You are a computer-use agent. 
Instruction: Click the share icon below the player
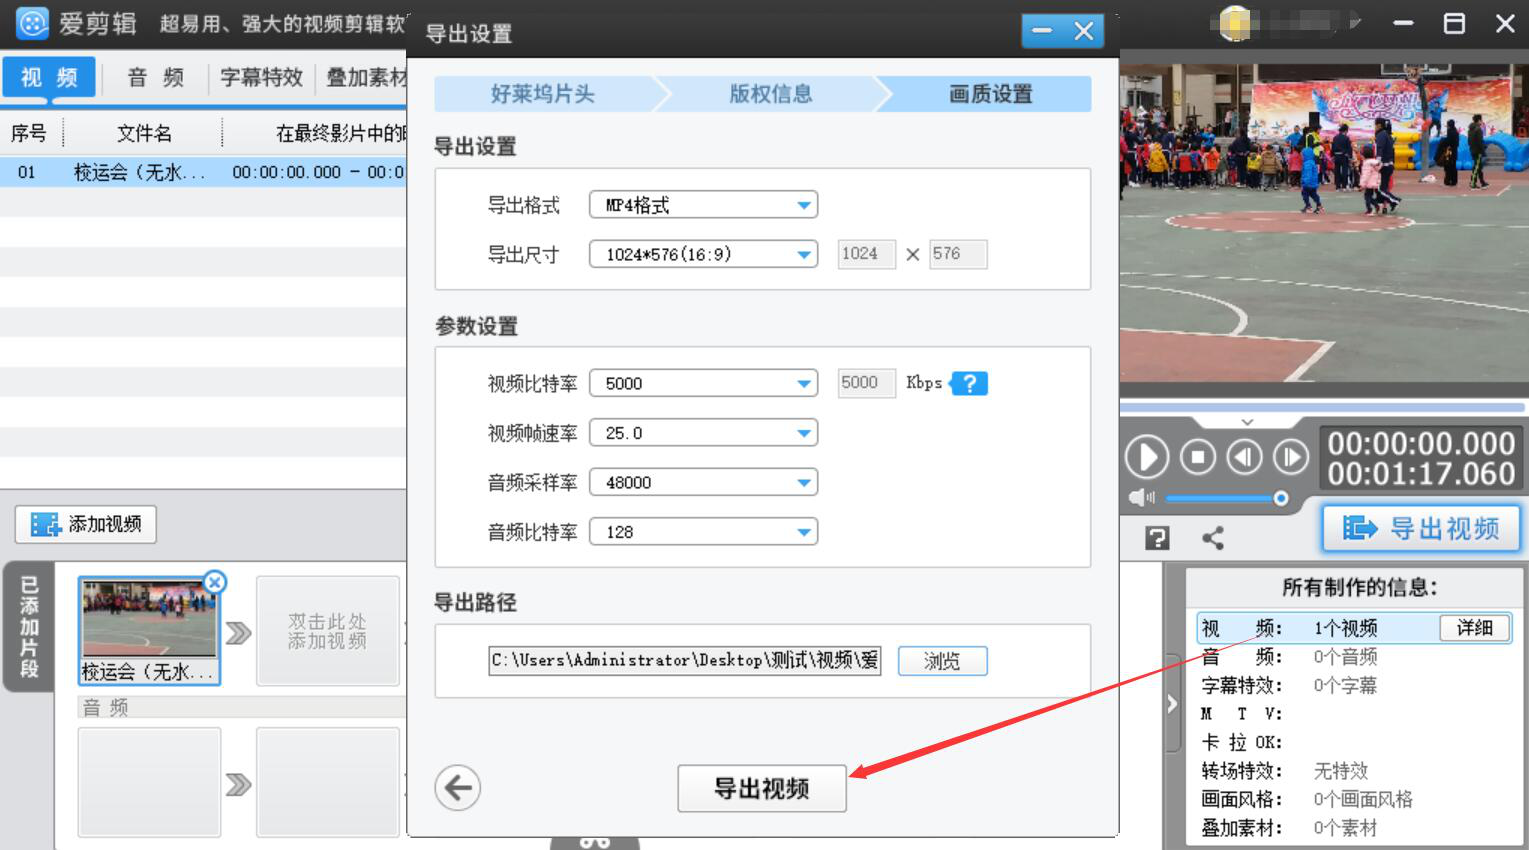1213,538
